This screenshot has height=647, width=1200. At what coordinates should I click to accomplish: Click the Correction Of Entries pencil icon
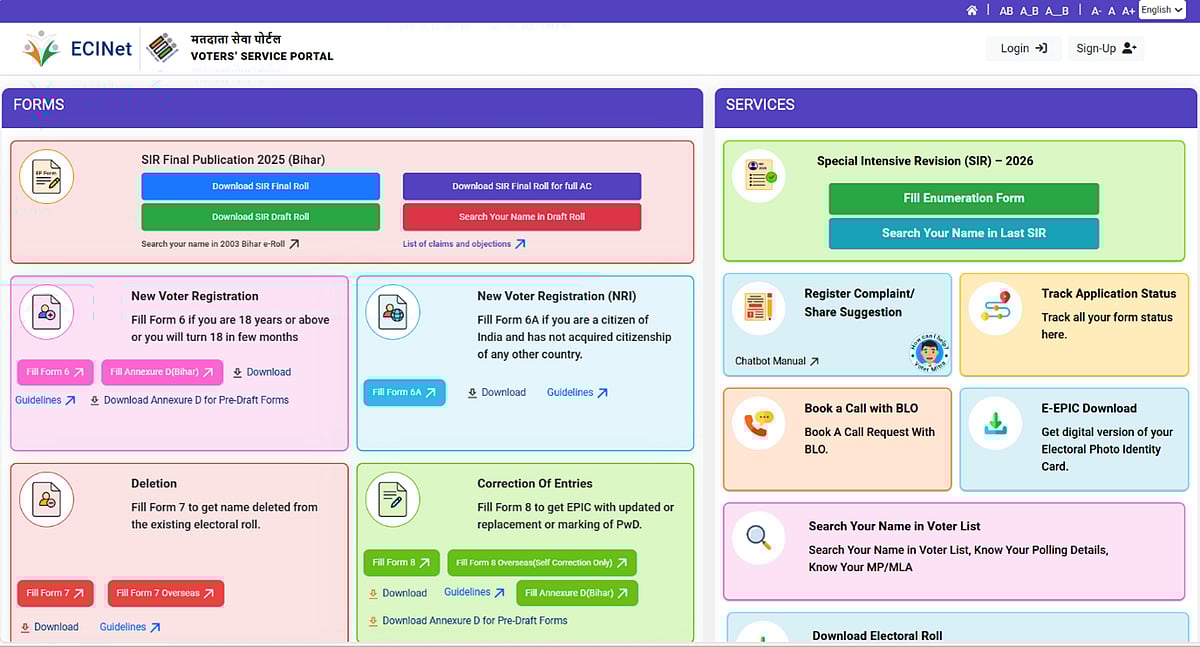point(392,499)
